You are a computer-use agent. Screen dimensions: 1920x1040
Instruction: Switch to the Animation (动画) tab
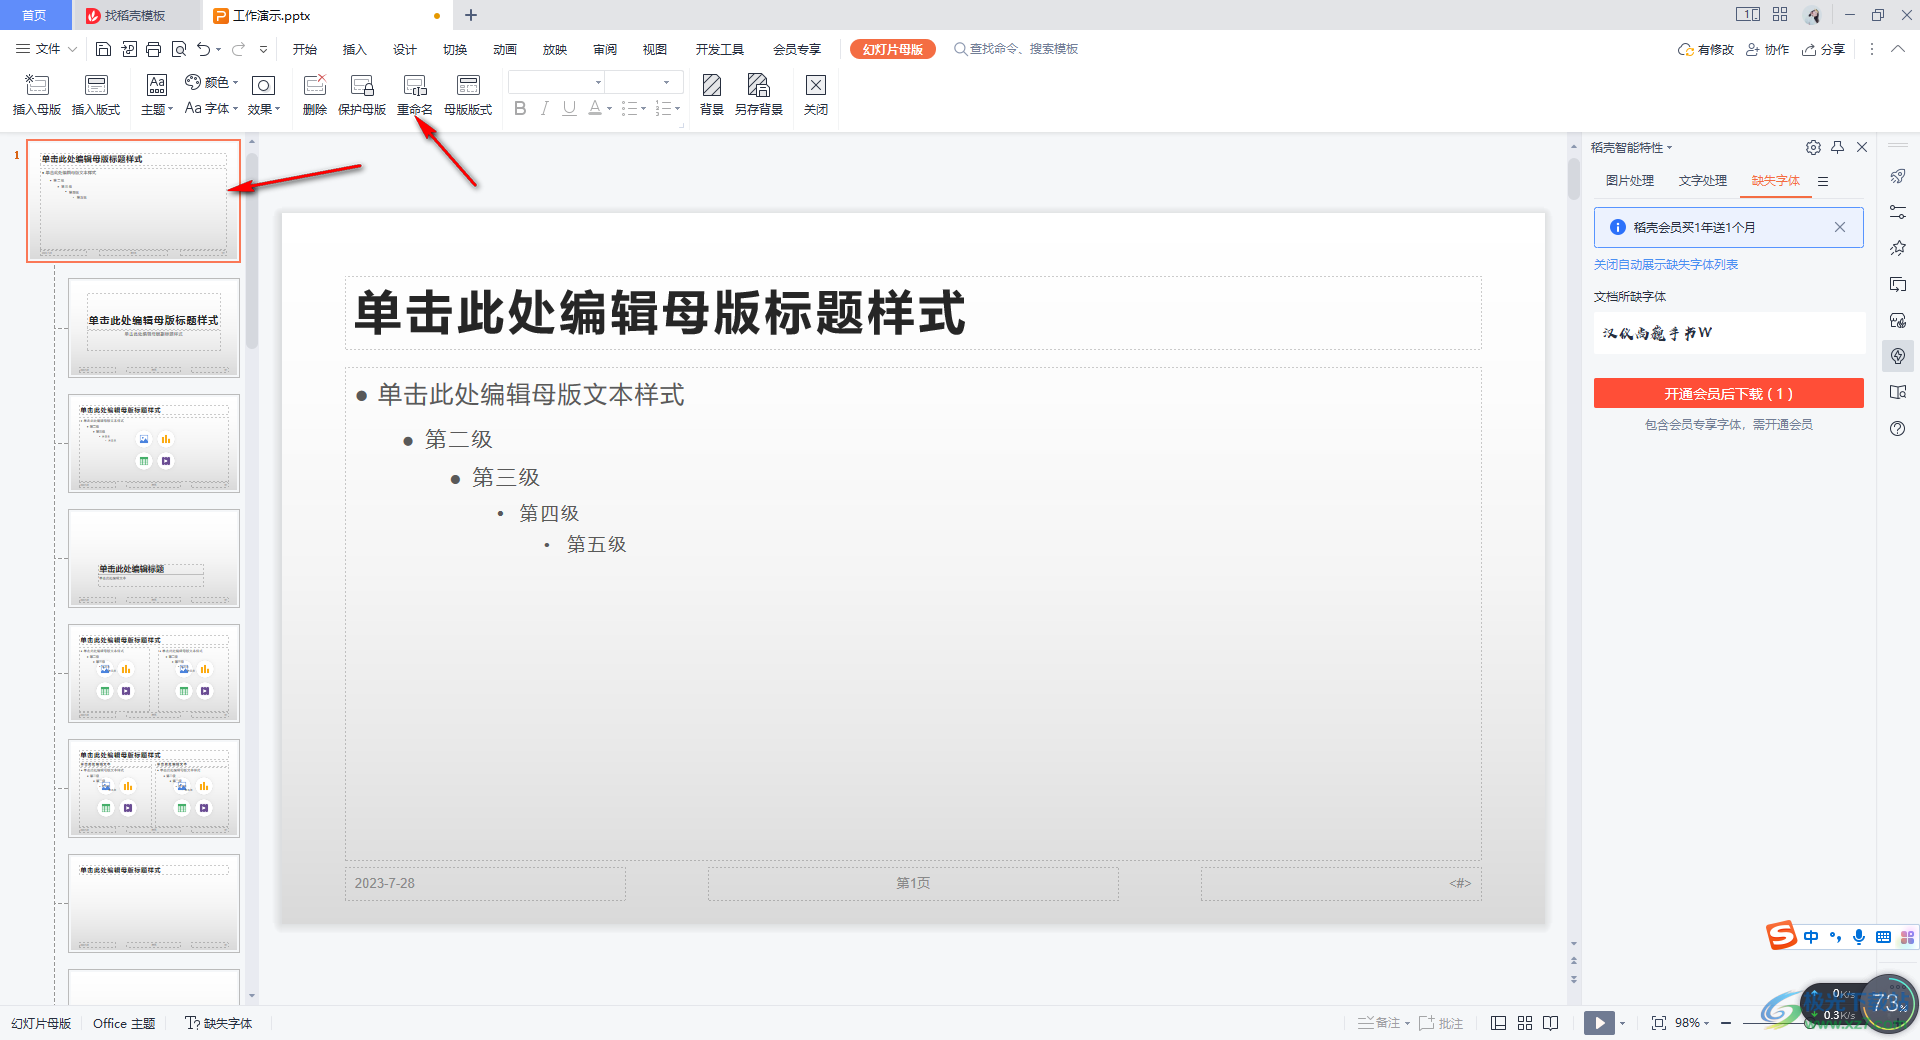pyautogui.click(x=505, y=49)
